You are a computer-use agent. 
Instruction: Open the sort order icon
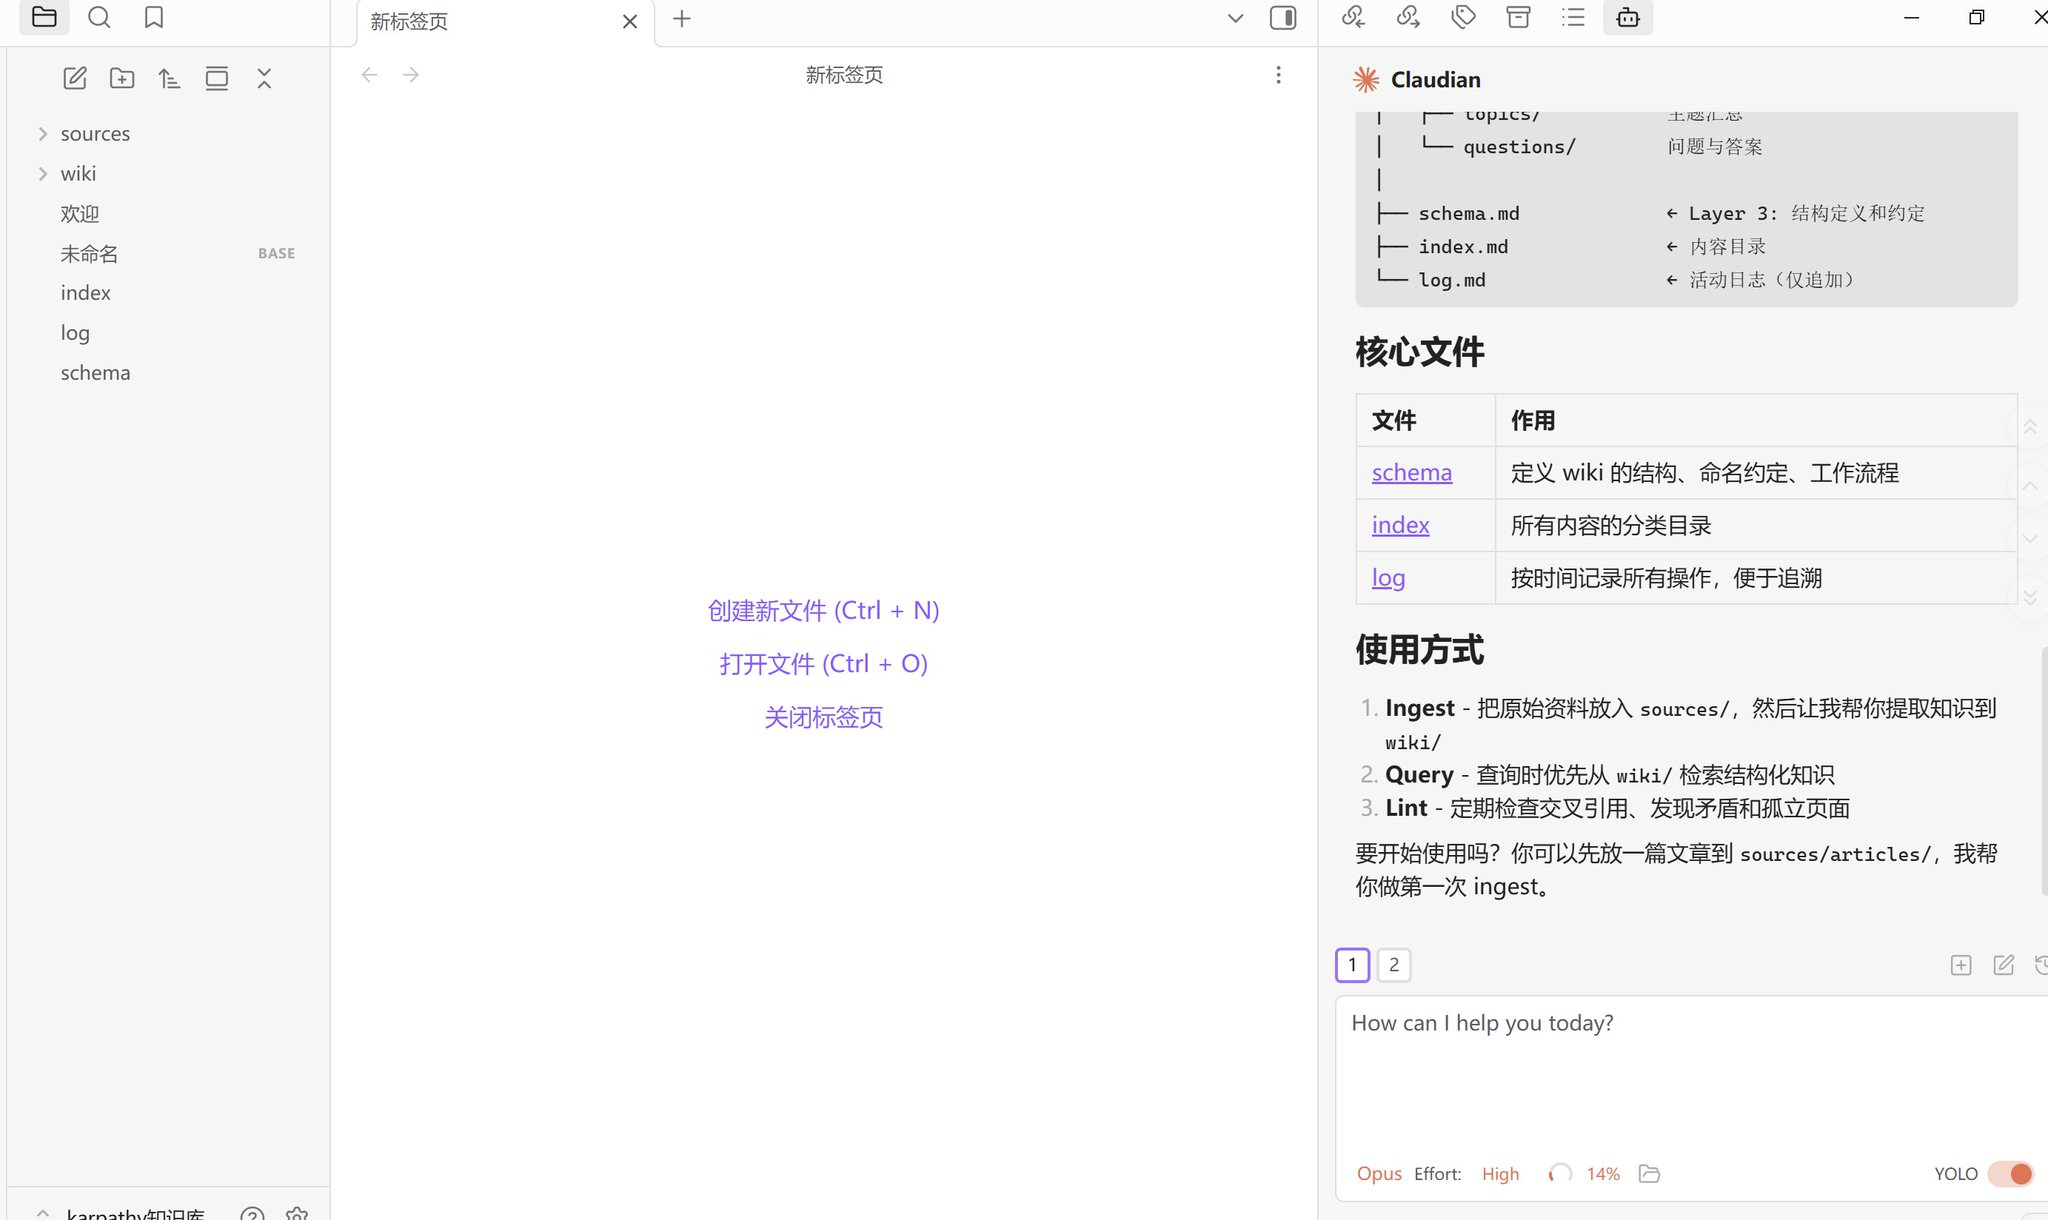169,78
